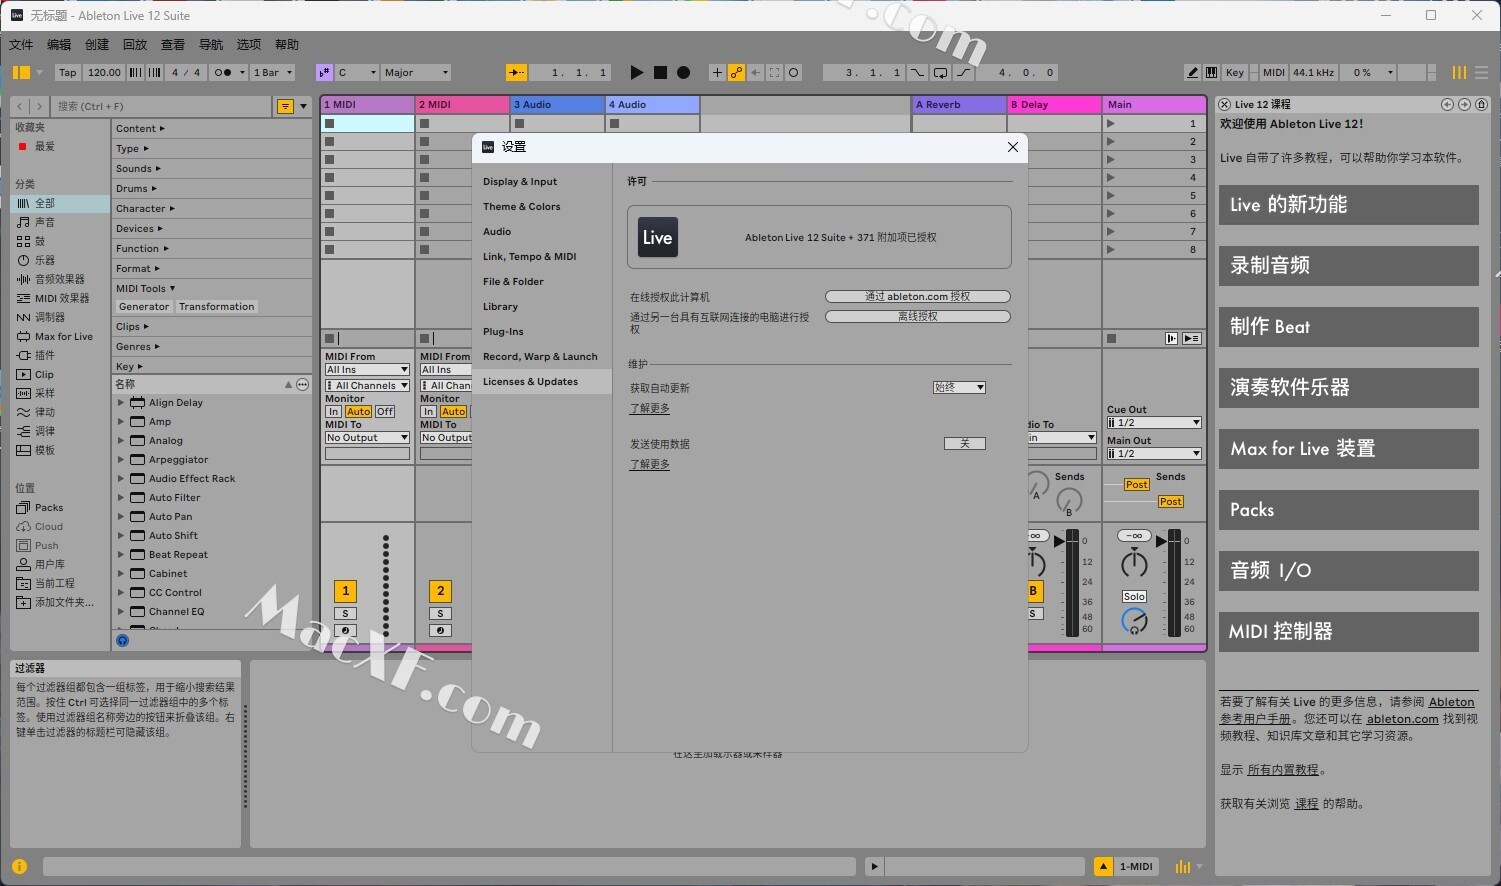Open the Theme & Colors settings tab
Viewport: 1501px width, 886px height.
coord(521,206)
